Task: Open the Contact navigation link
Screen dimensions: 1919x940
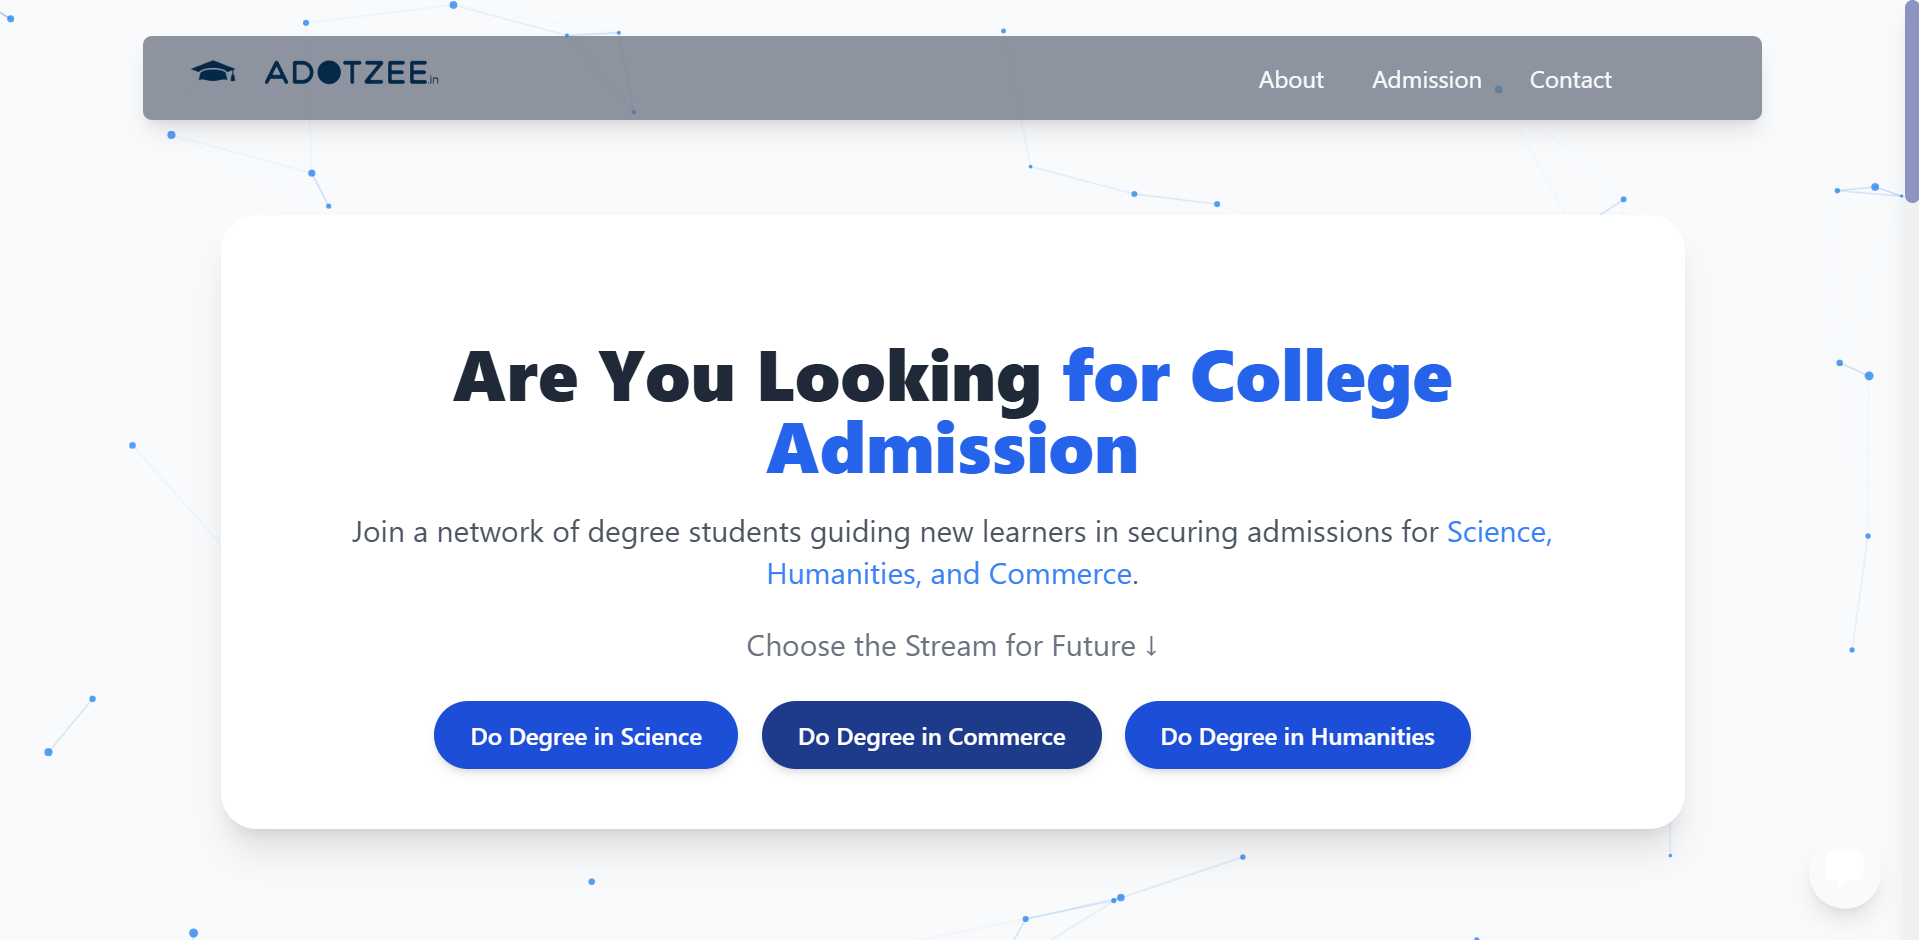Action: (1570, 80)
